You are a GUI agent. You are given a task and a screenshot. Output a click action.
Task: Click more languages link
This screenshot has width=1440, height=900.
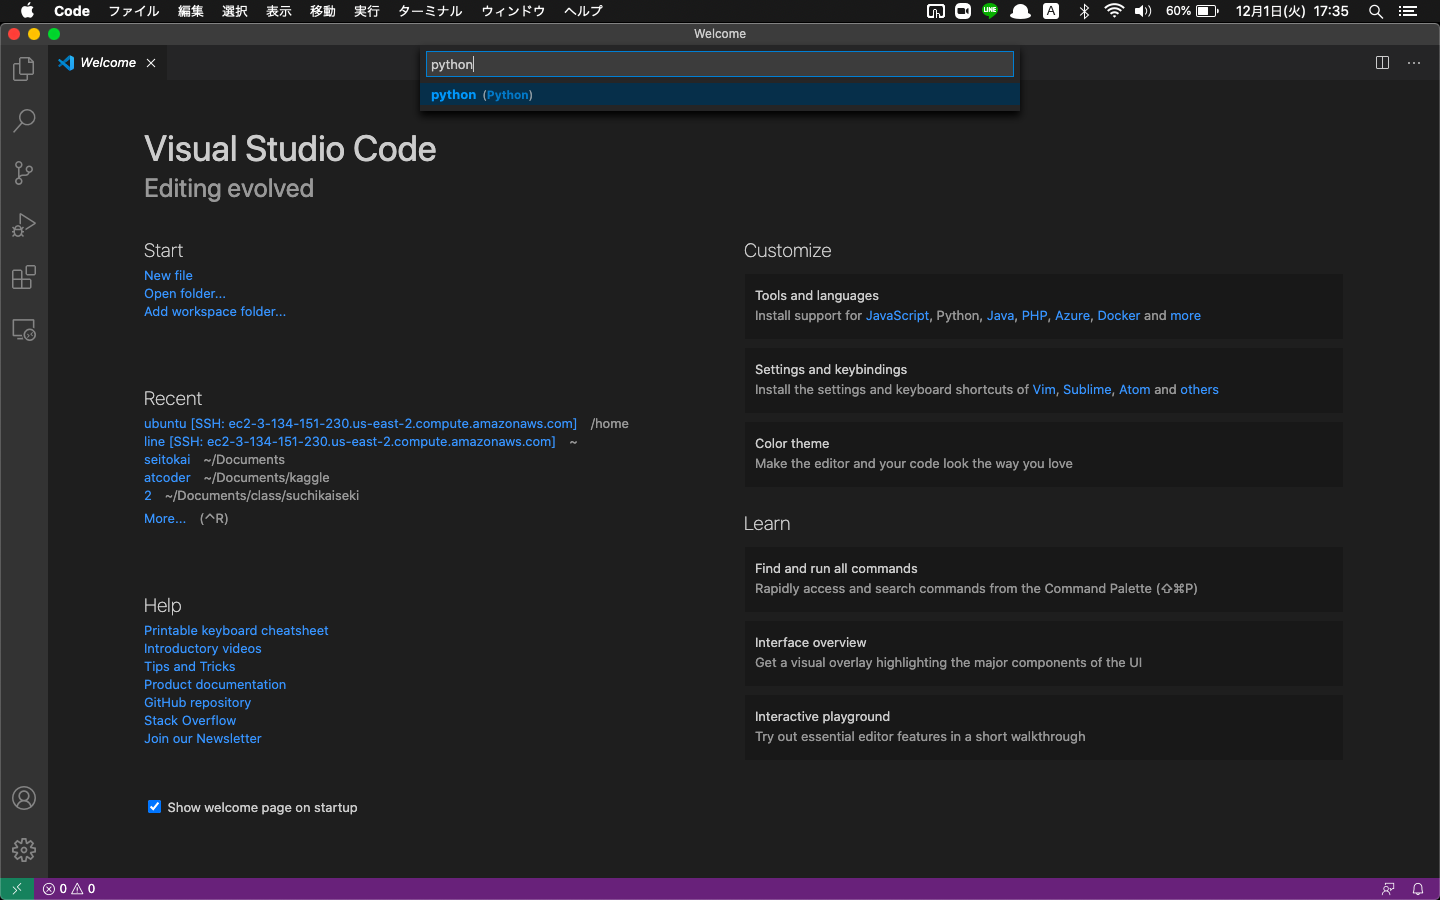(x=1185, y=316)
